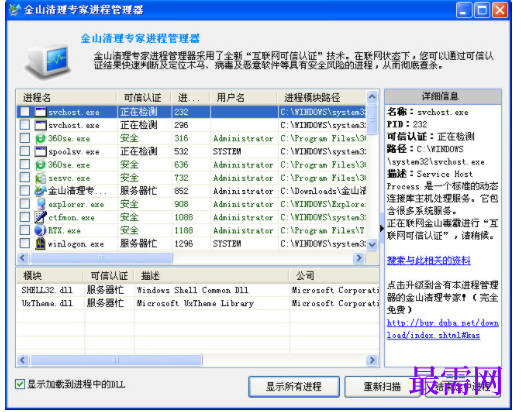Click the Windows Shell Common Dll description
The height and width of the screenshot is (412, 521).
[193, 290]
